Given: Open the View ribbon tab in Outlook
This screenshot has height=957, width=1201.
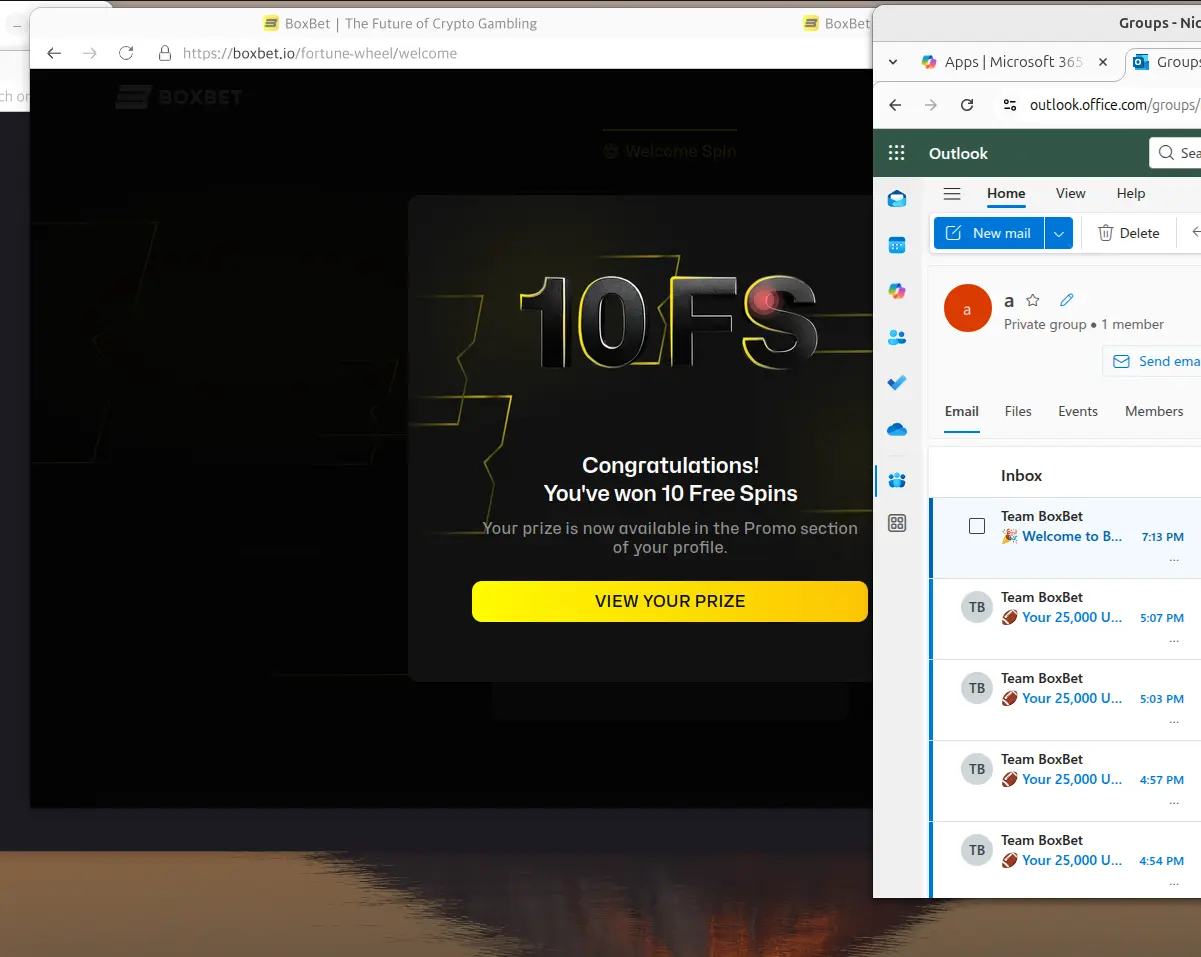Looking at the screenshot, I should (x=1070, y=194).
